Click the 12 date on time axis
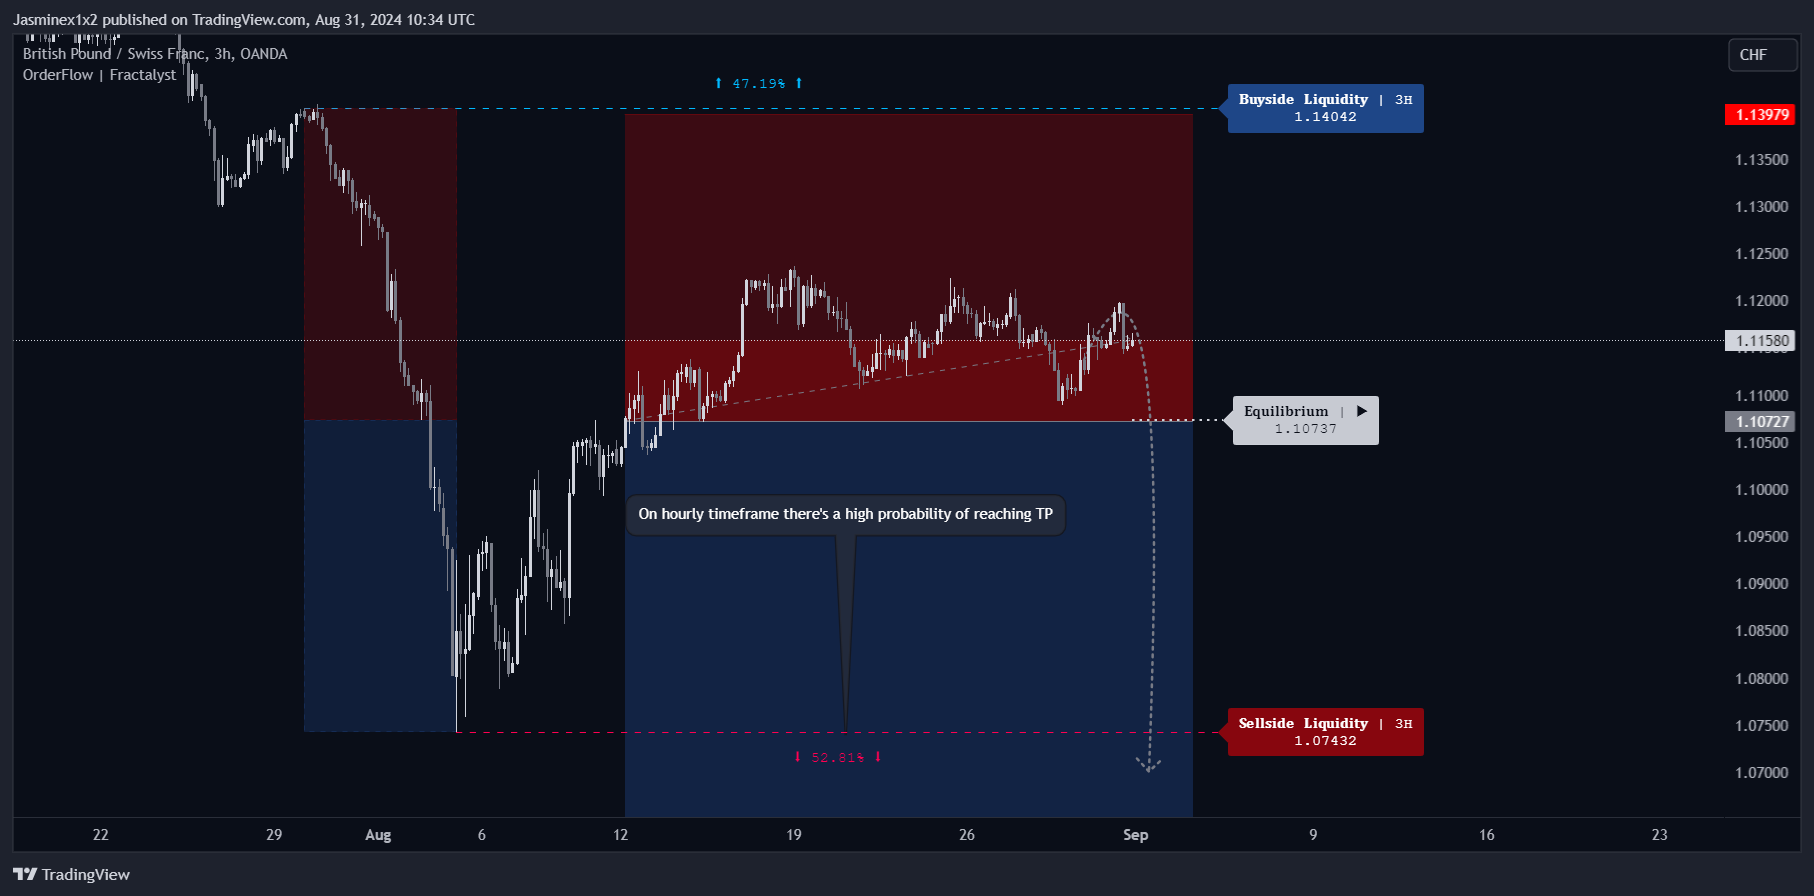This screenshot has width=1814, height=896. [x=621, y=835]
